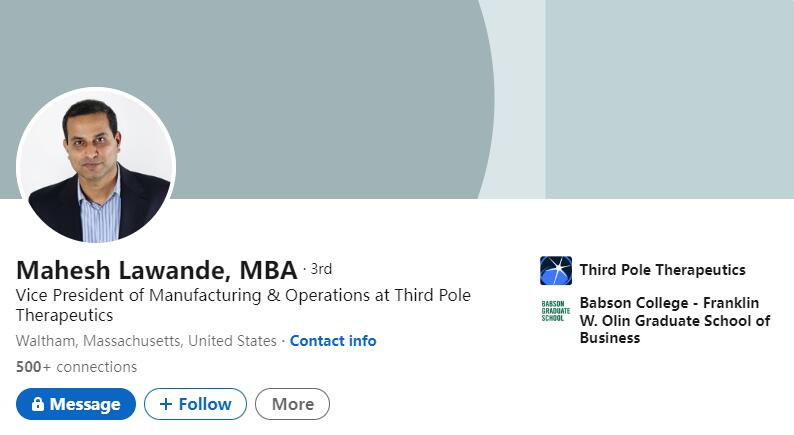Send a message with the Message button
794x435 pixels.
(76, 404)
